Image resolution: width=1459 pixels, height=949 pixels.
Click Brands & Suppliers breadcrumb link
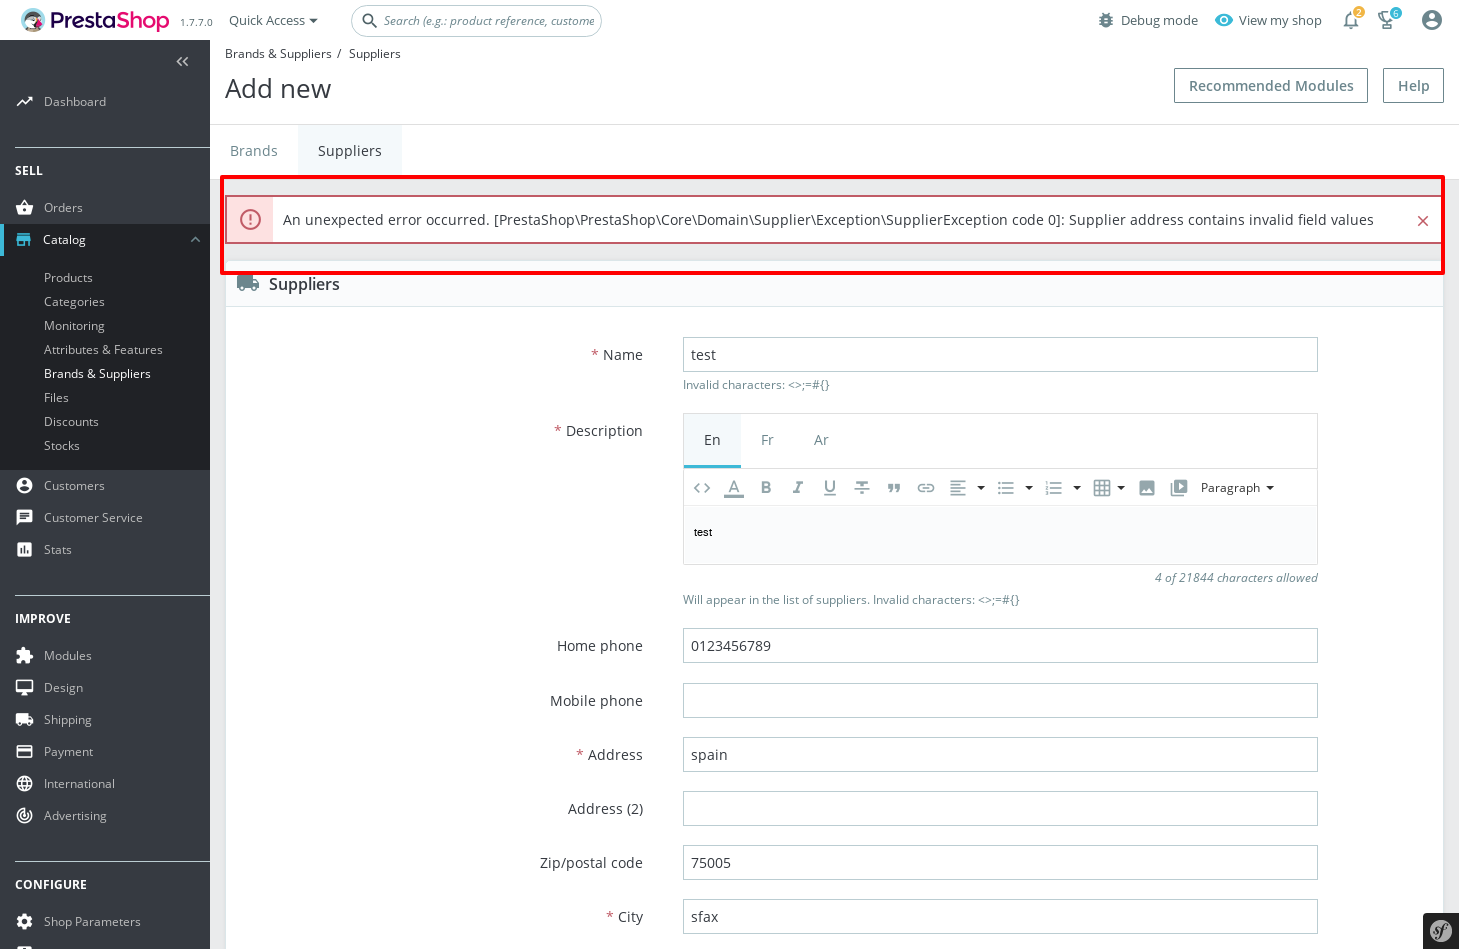tap(278, 54)
